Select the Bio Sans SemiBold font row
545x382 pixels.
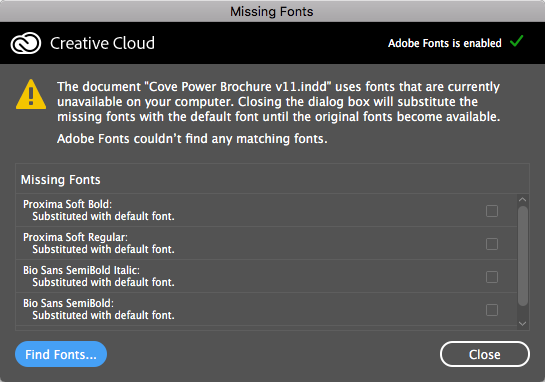click(x=266, y=309)
